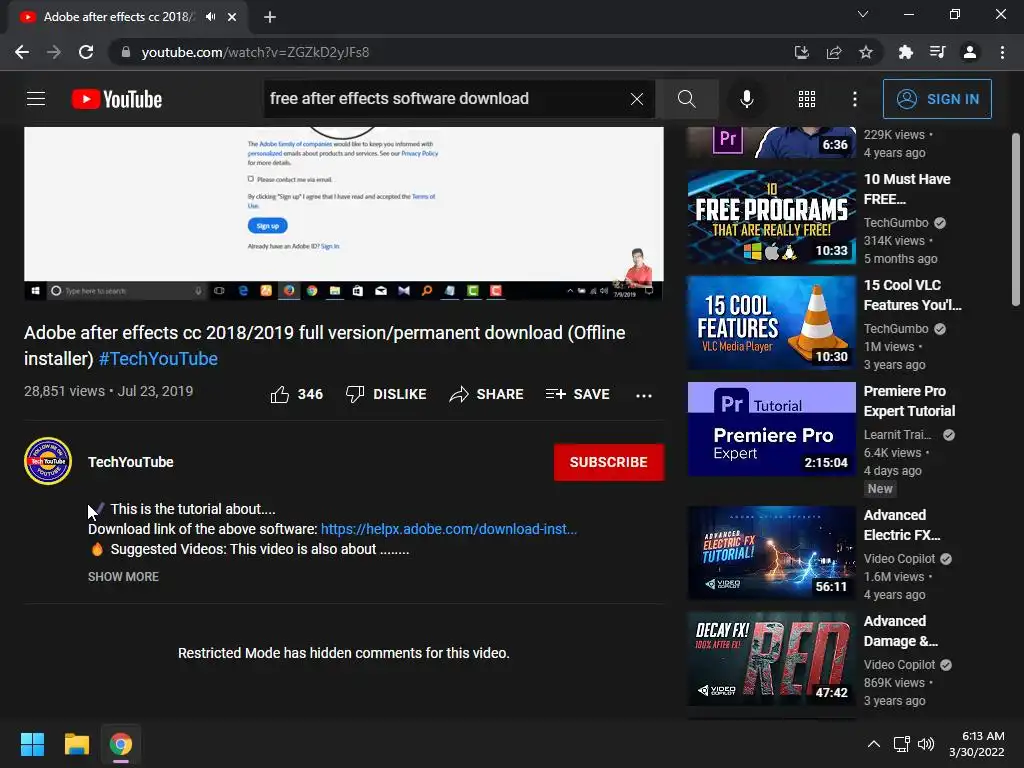Open 'Advanced Damage &...' video title
This screenshot has width=1024, height=768.
(901, 631)
